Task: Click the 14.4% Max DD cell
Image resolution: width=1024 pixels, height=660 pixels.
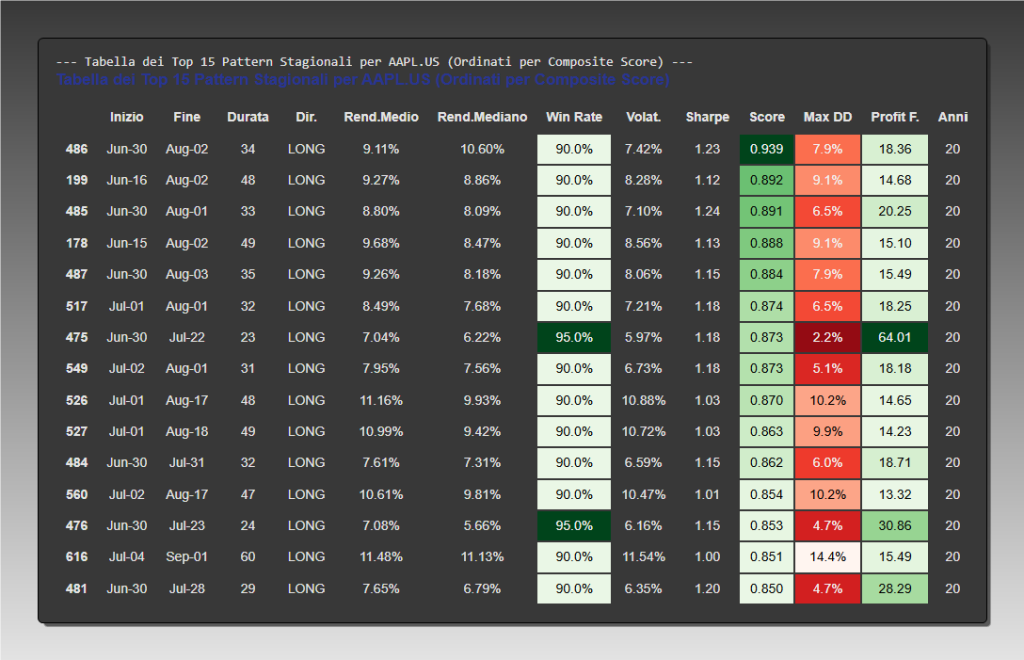Action: click(x=827, y=557)
